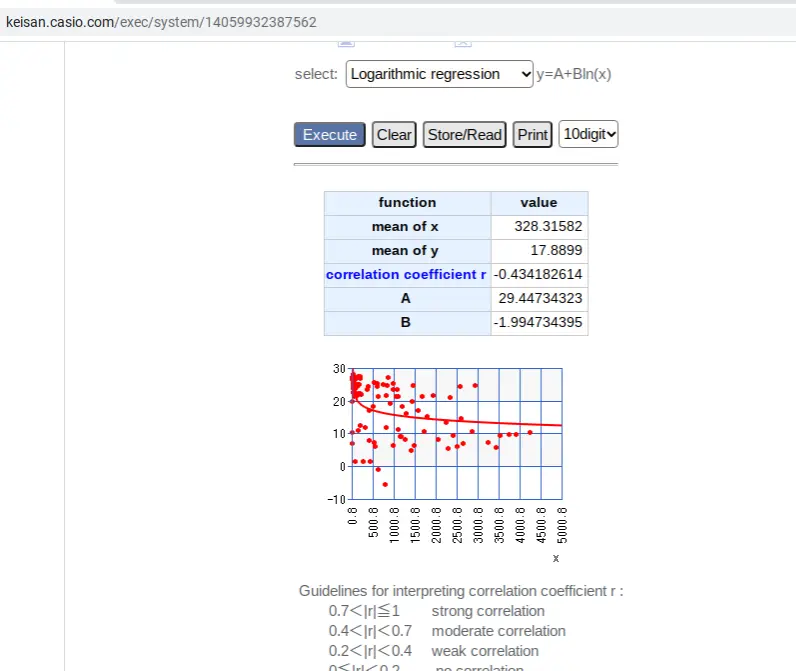Screen dimensions: 796x671
Task: Expand the Logarithmic regression type selector
Action: 439,74
